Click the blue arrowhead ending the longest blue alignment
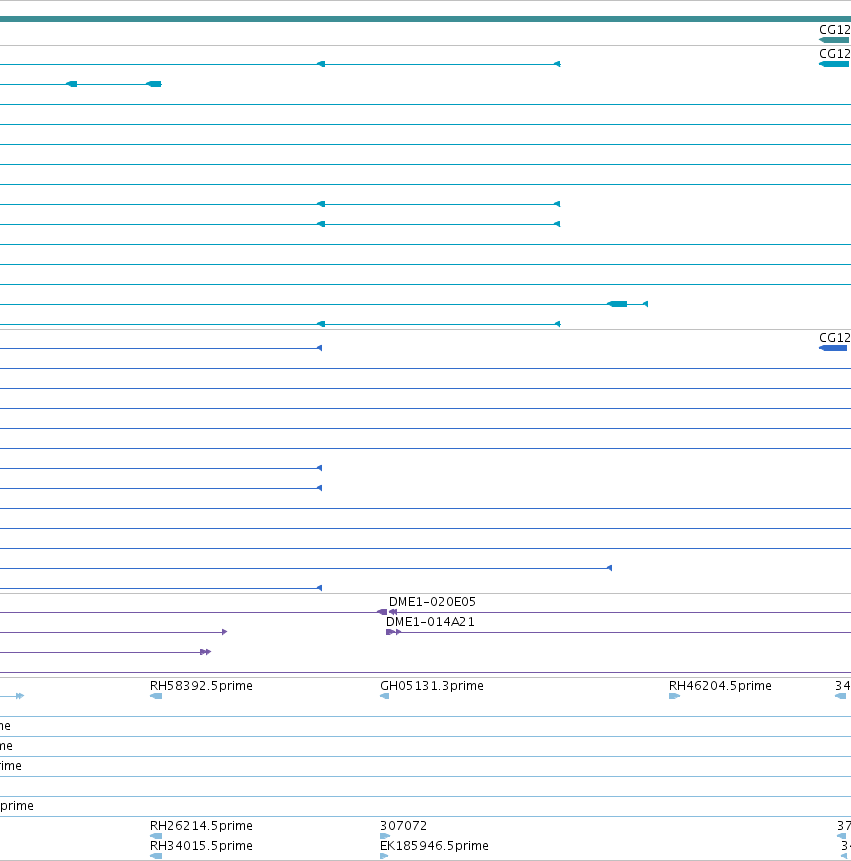This screenshot has width=851, height=861. tap(609, 568)
